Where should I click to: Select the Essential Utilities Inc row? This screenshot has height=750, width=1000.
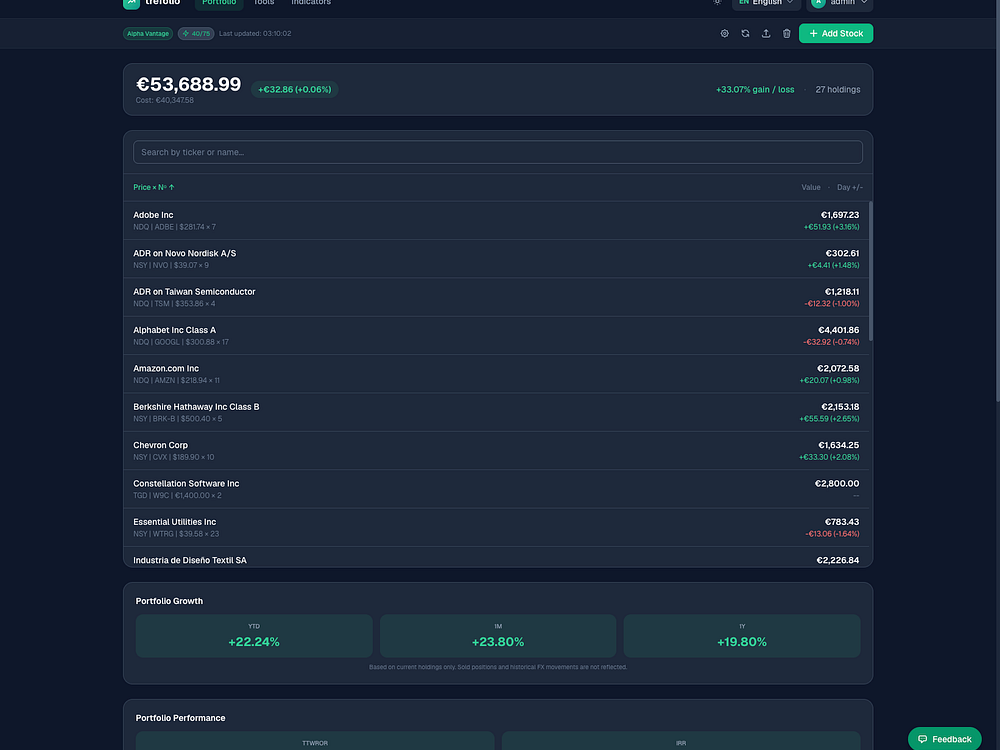[x=497, y=527]
